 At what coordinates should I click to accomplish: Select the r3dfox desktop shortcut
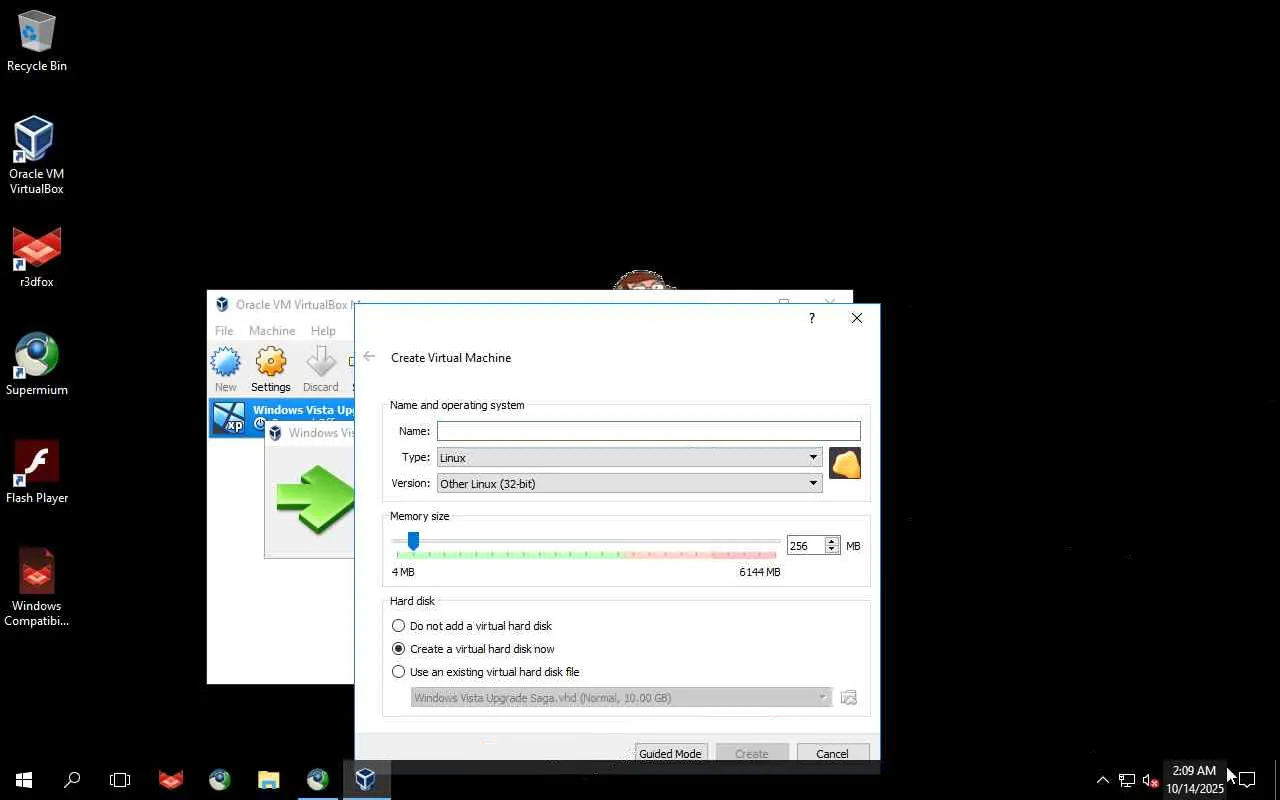point(37,258)
